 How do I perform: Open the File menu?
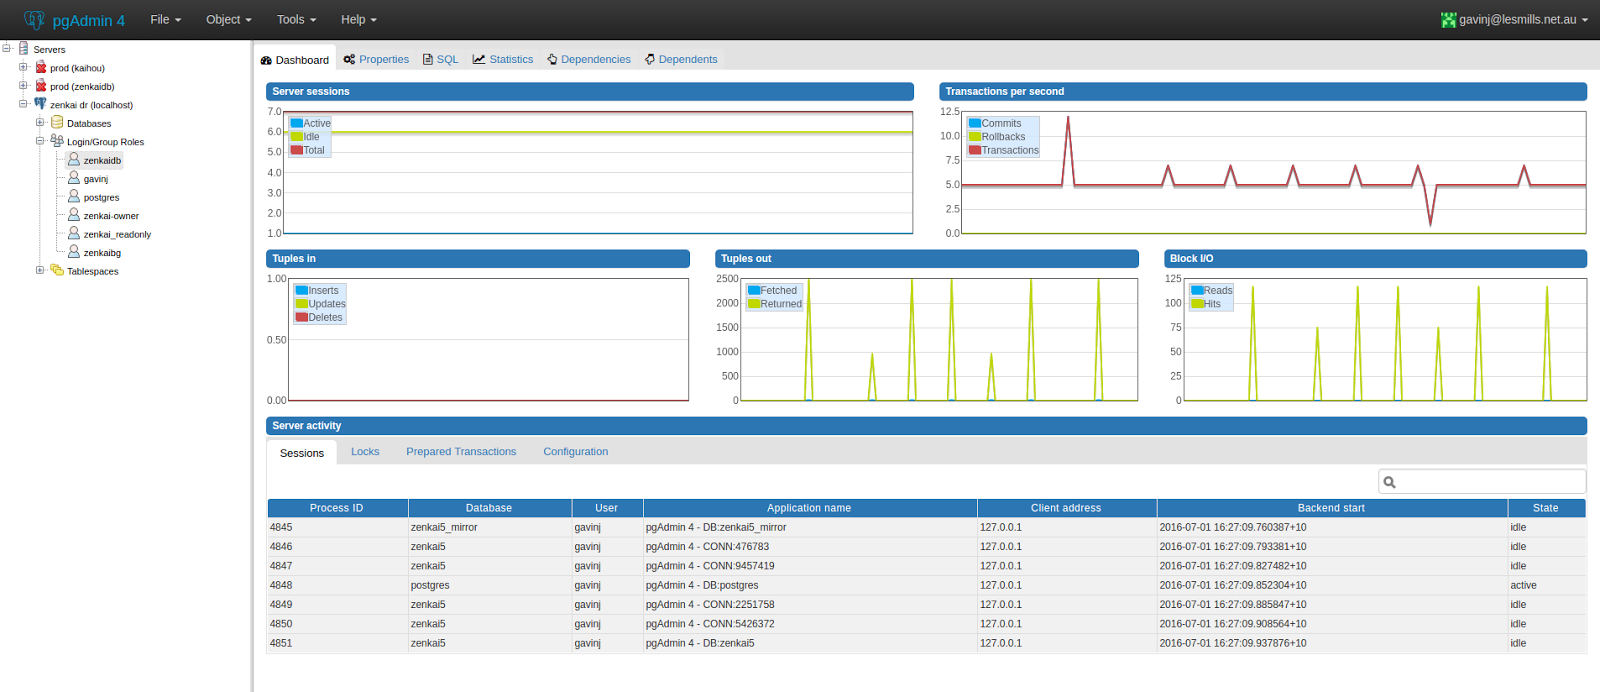click(166, 19)
